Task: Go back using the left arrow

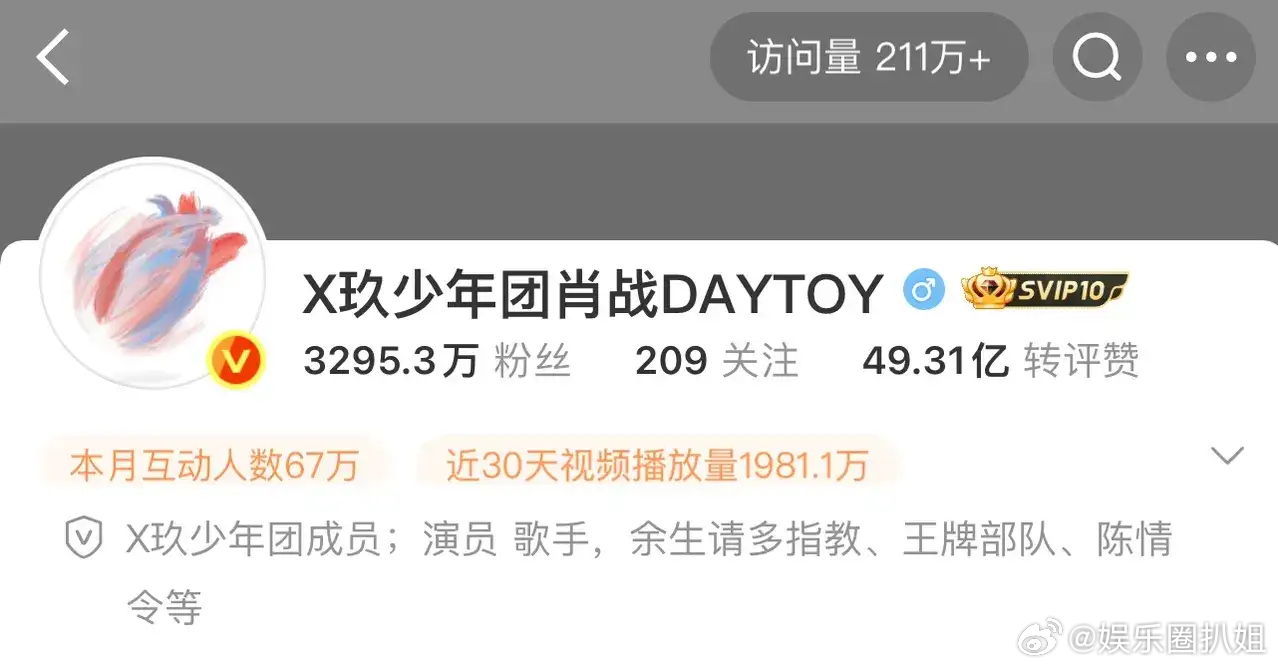Action: click(x=54, y=58)
